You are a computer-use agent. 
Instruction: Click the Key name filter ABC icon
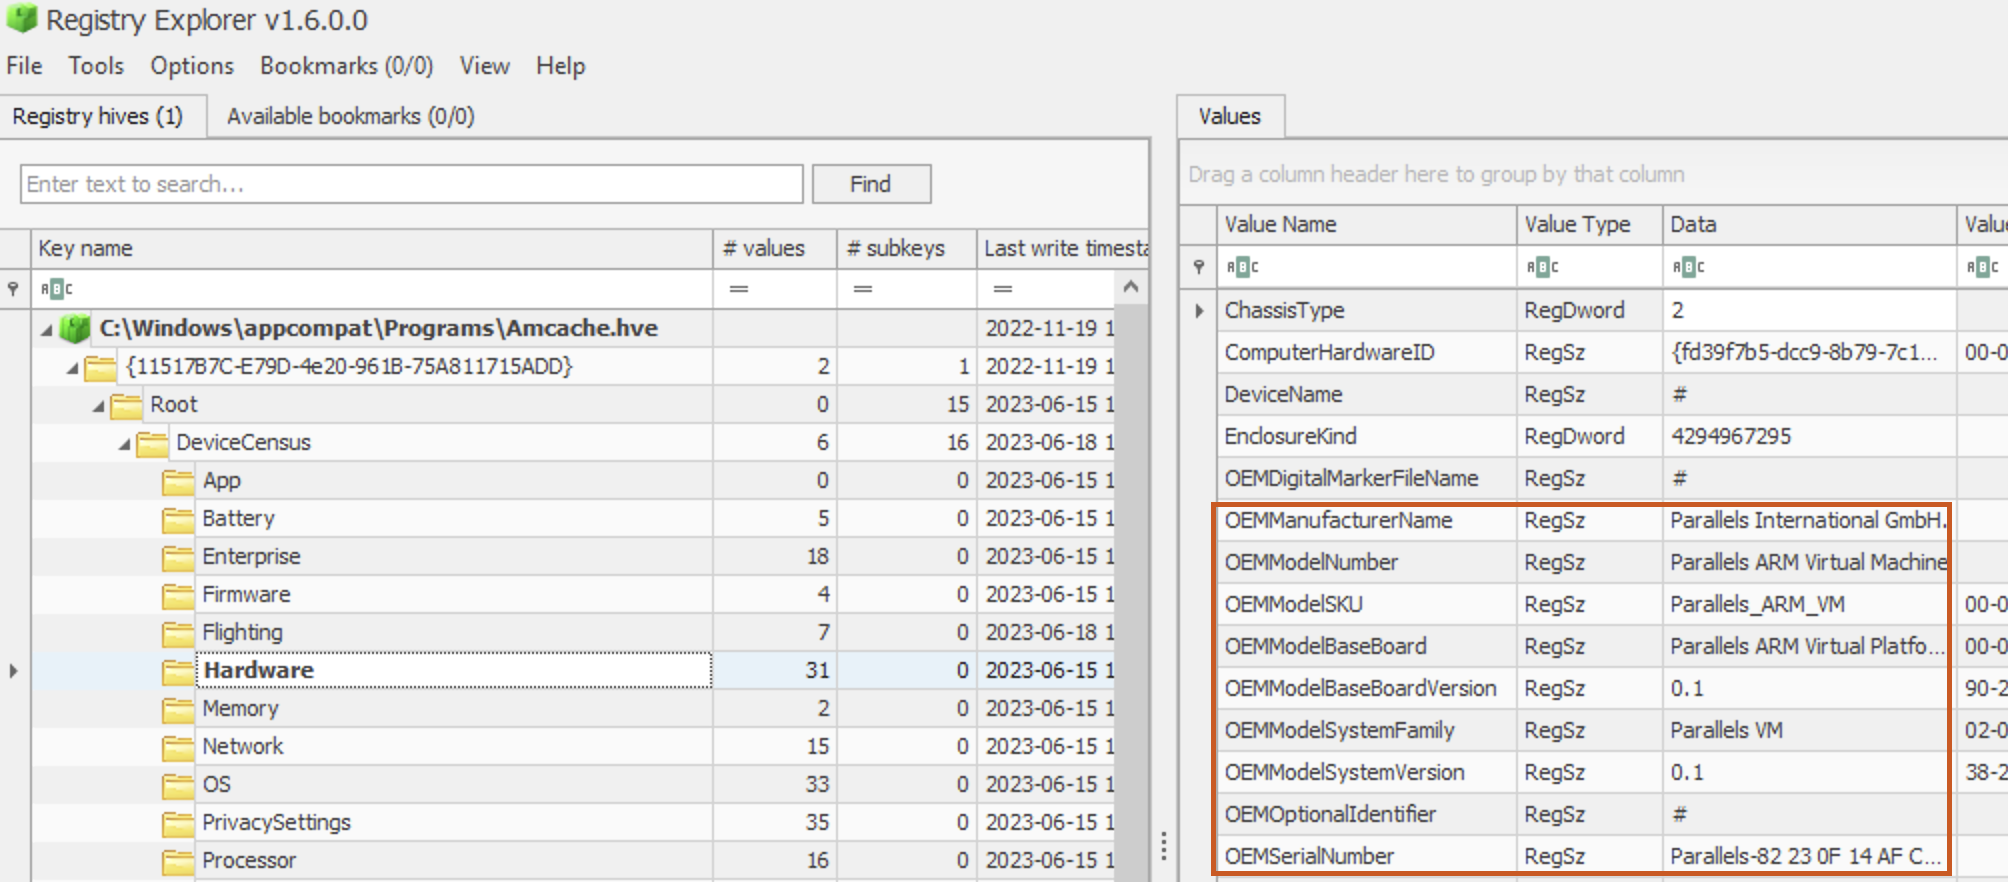coord(56,289)
